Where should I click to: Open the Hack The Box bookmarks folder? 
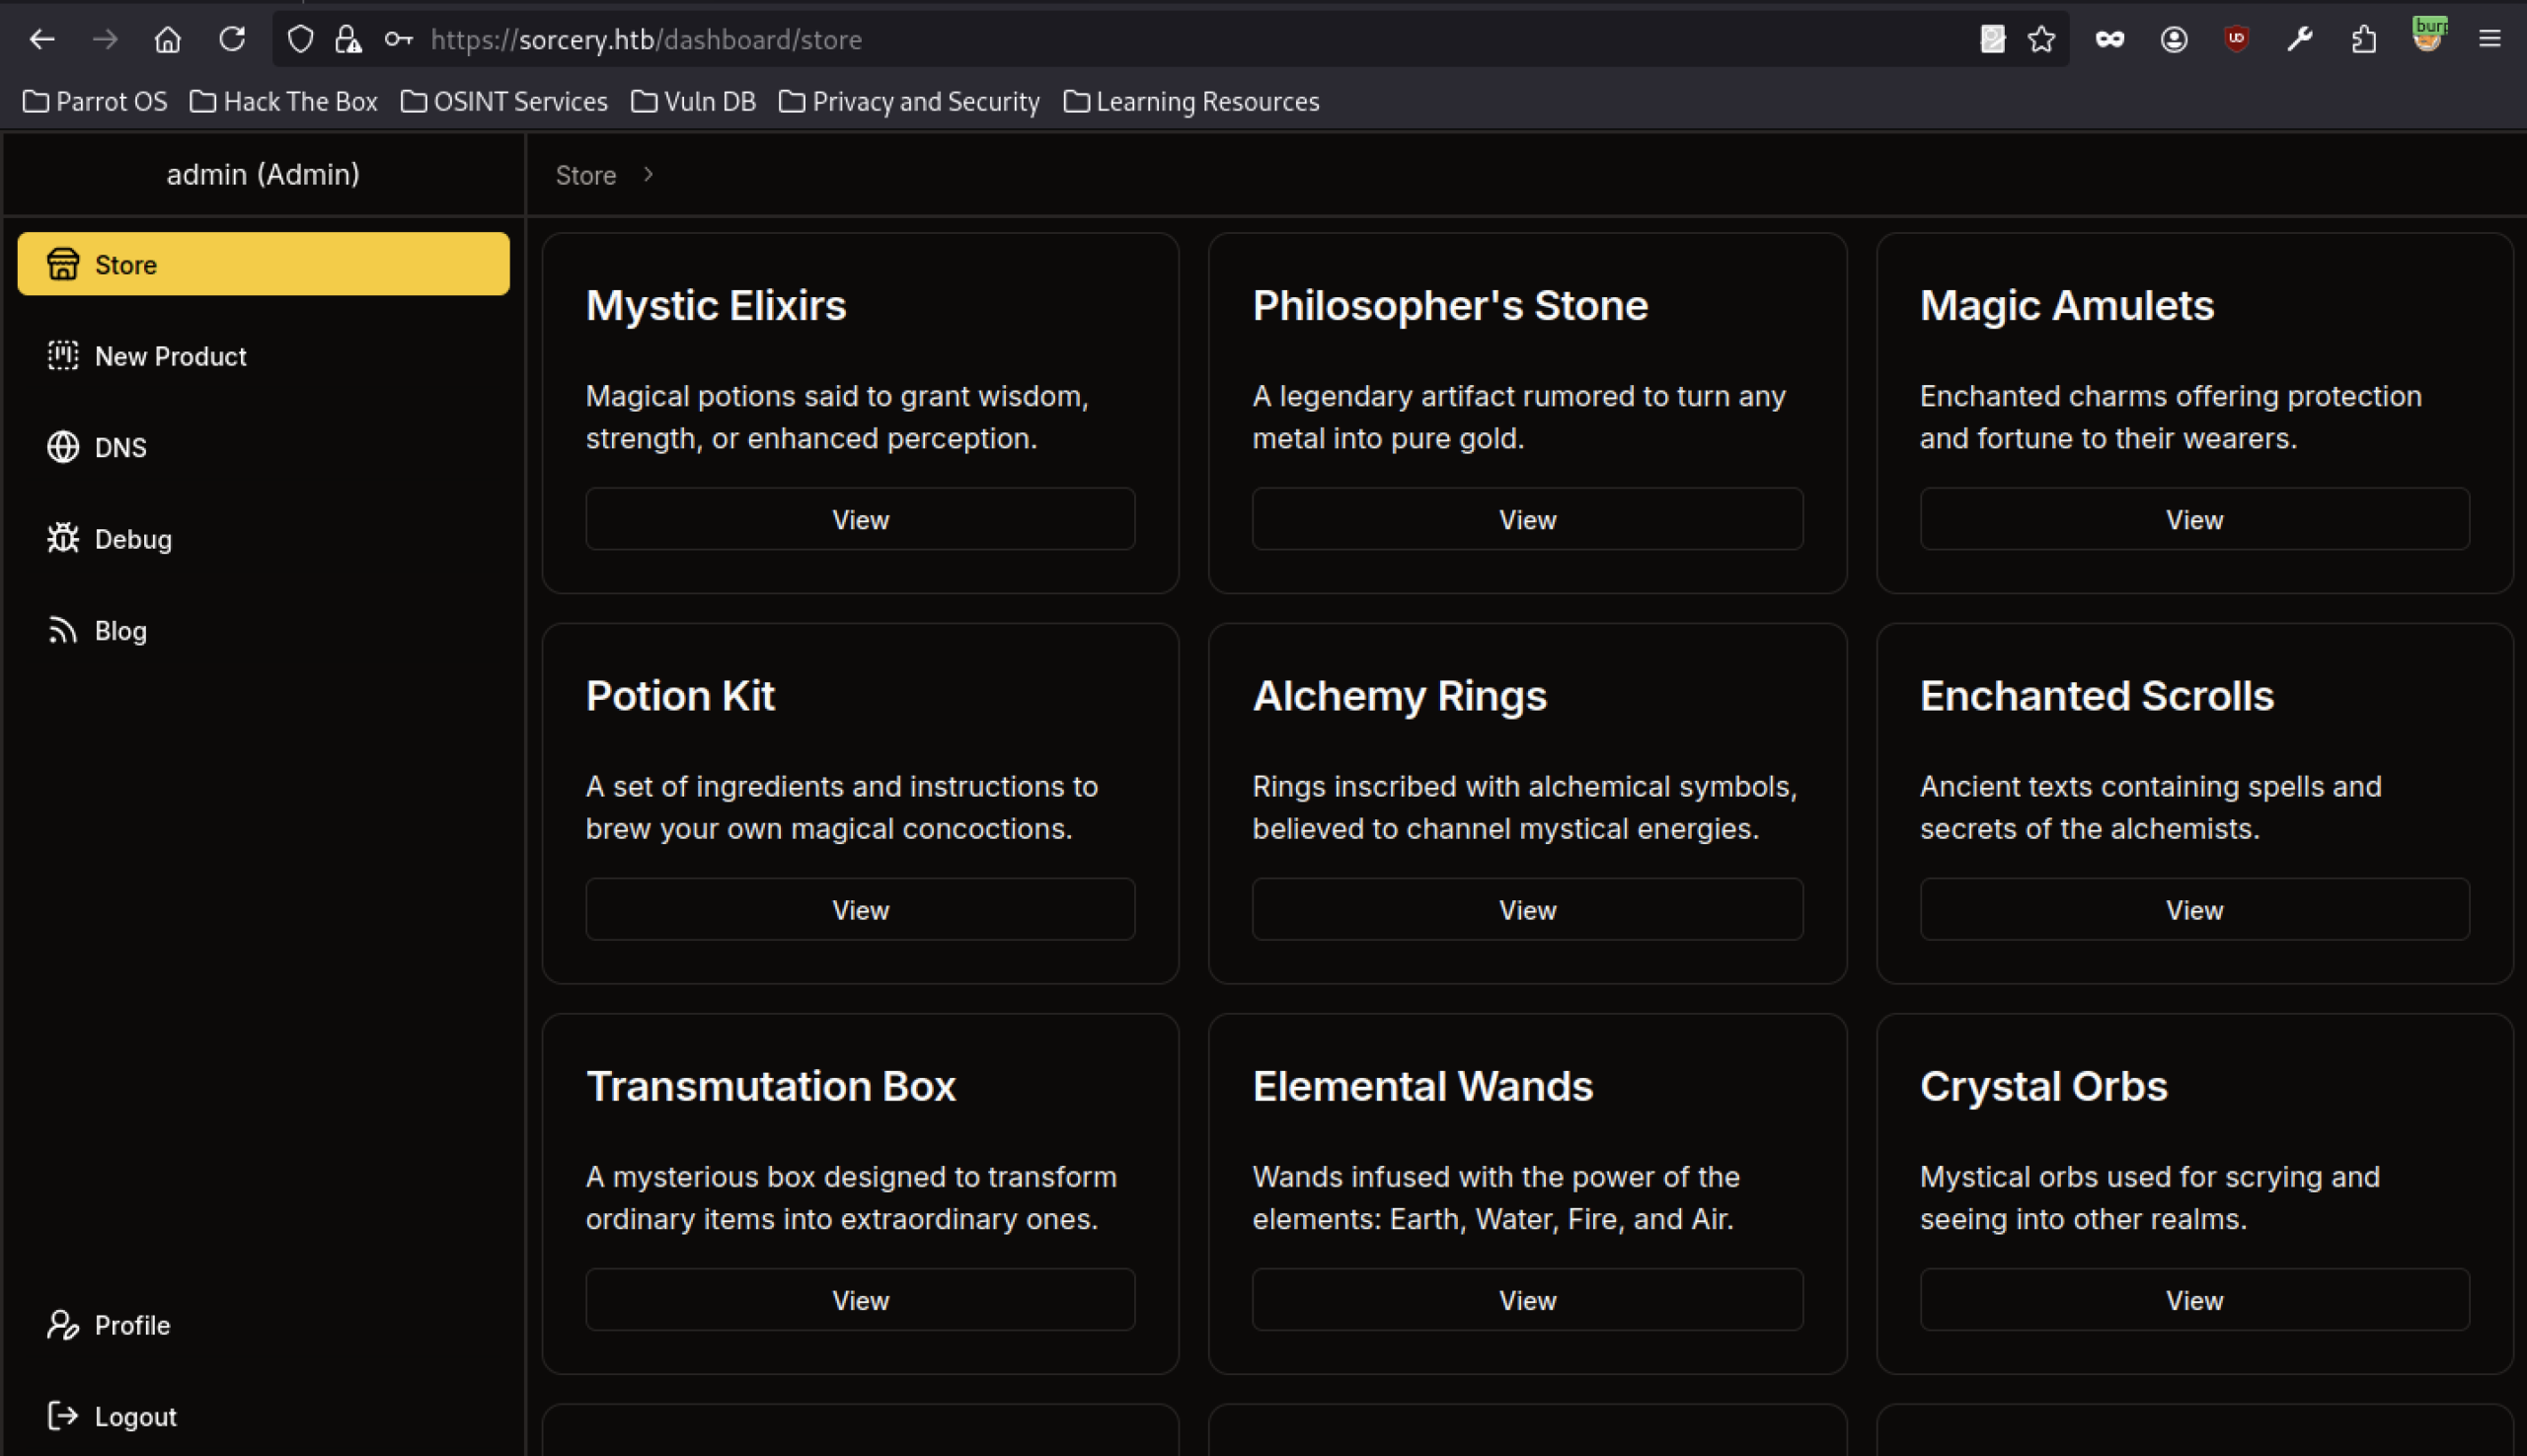point(284,101)
